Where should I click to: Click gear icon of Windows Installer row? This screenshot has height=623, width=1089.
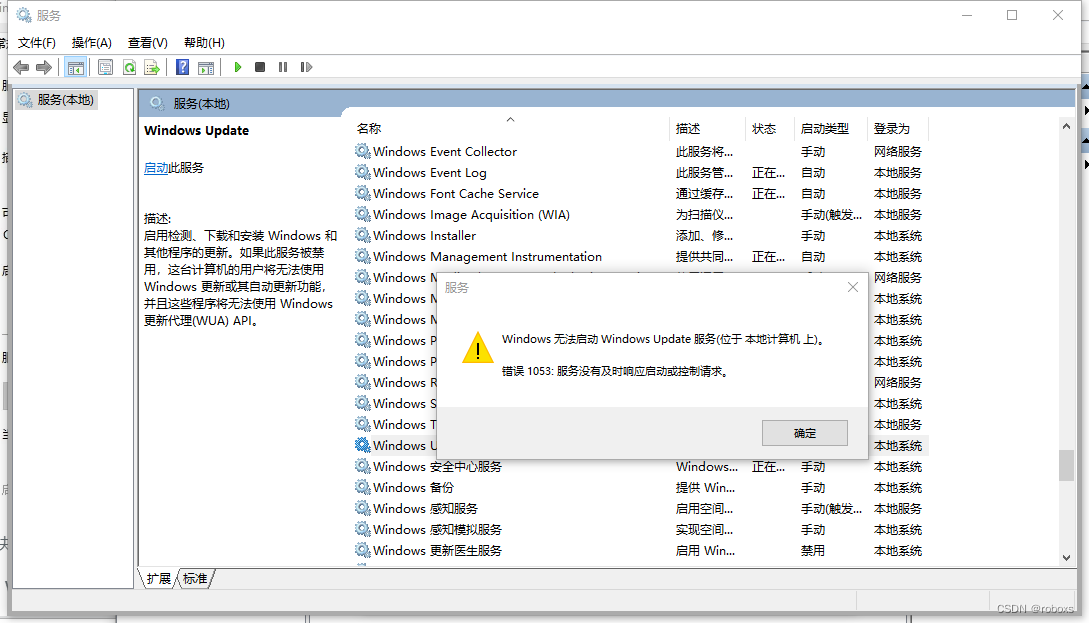(363, 235)
